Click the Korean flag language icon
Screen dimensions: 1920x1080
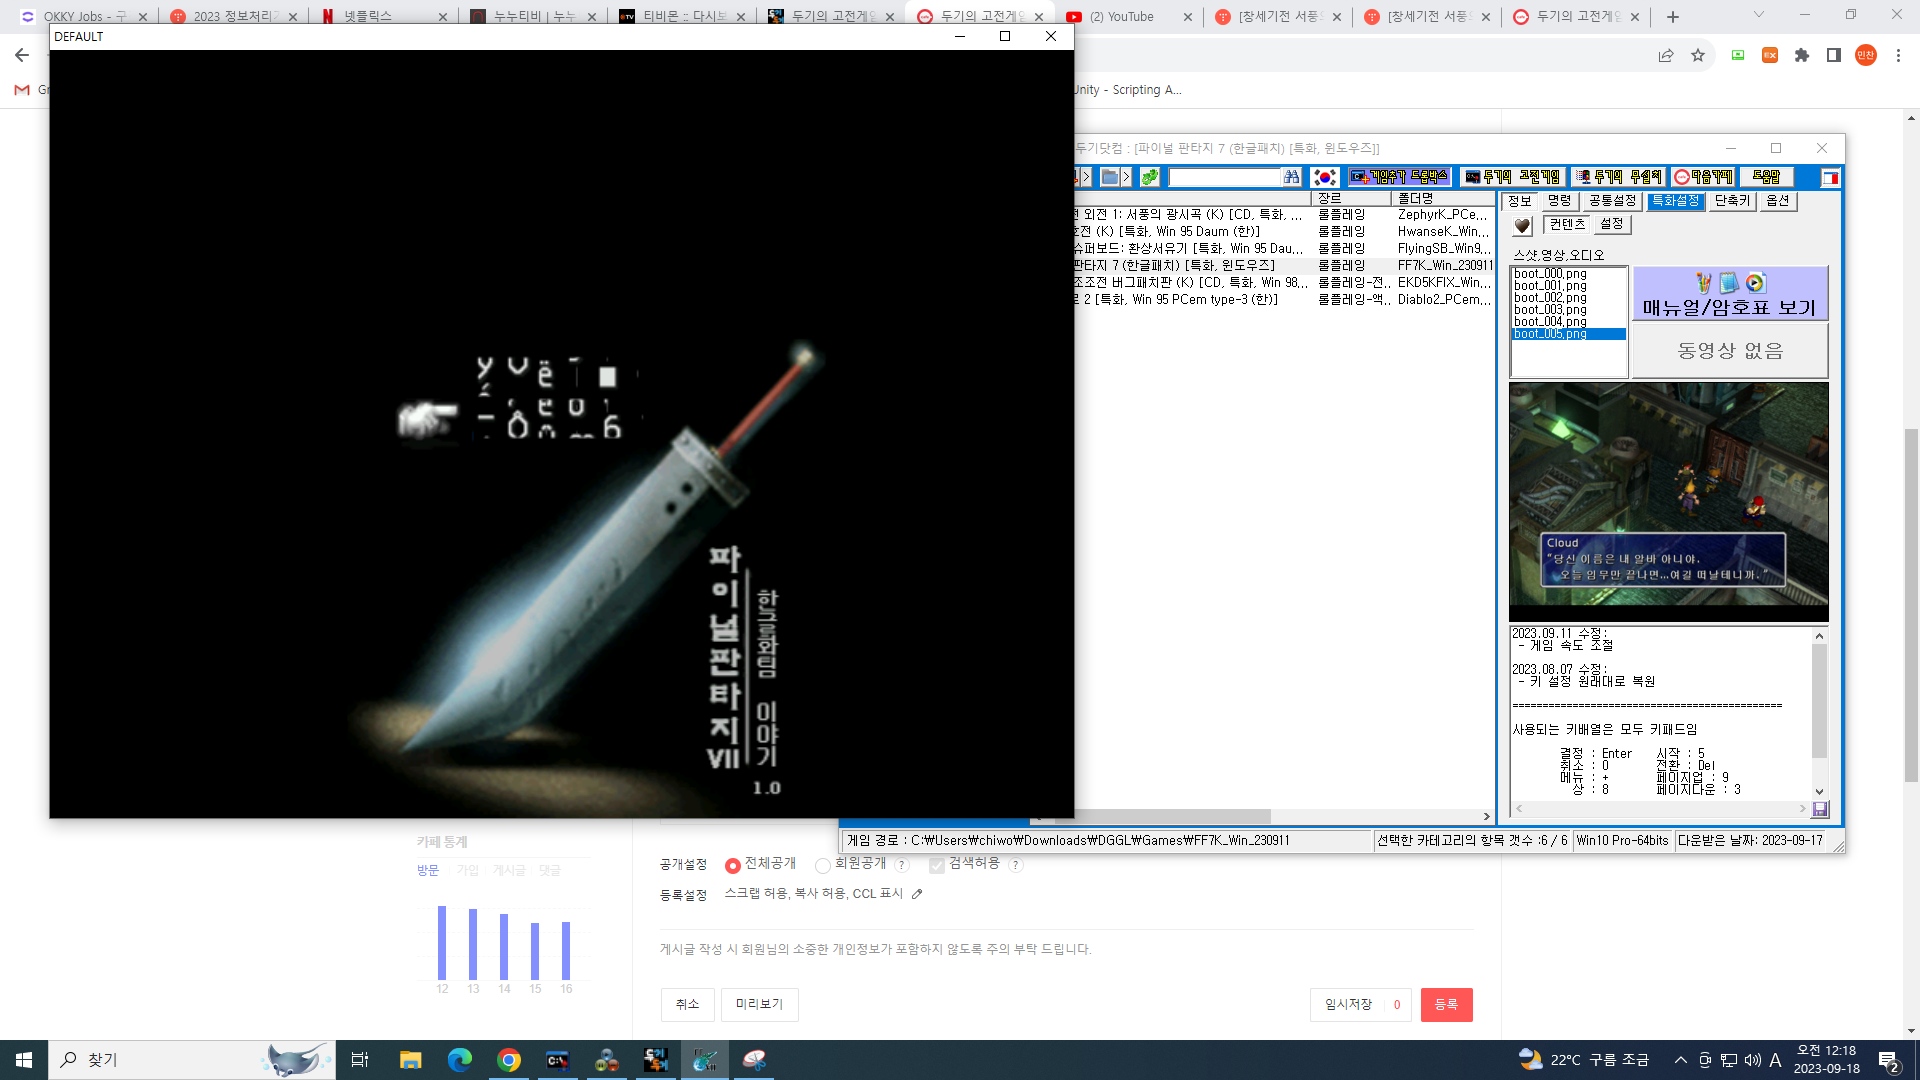1325,177
